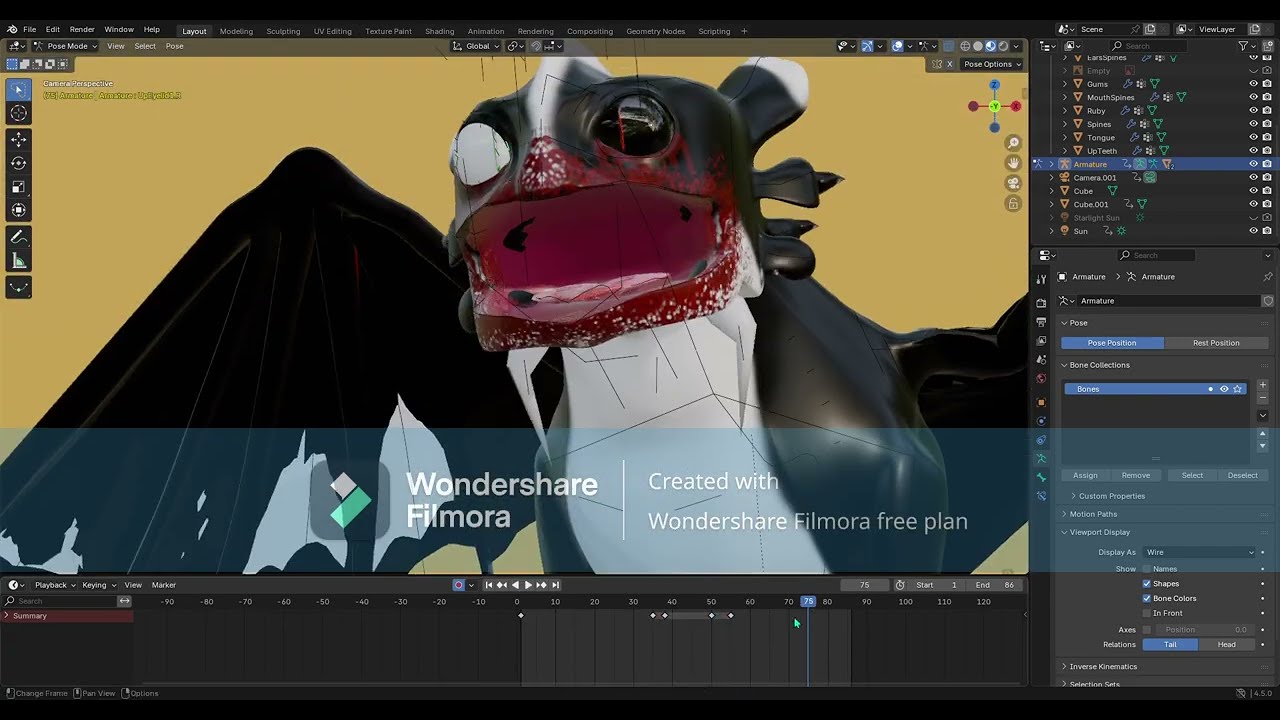Screen dimensions: 1280x720
Task: Set Relations to Head
Action: [x=1227, y=644]
